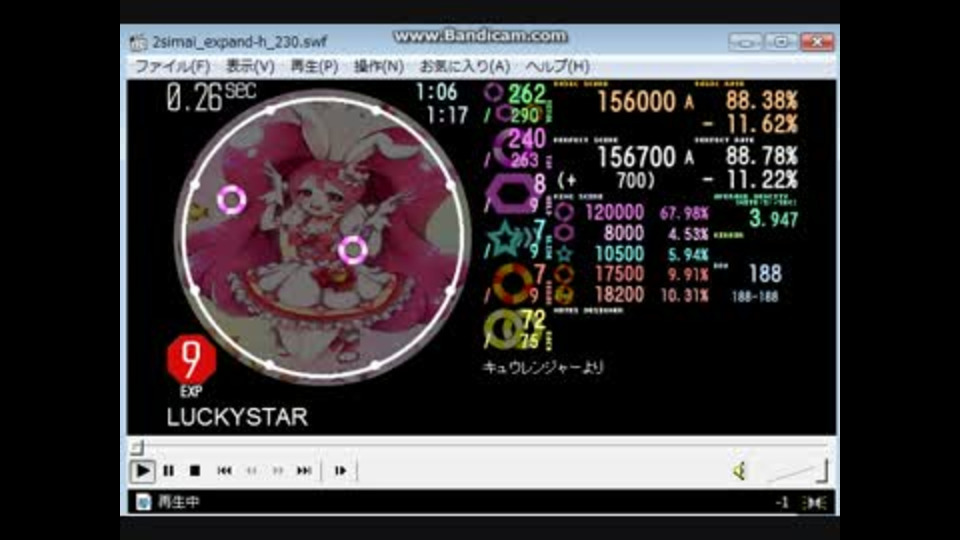Click the score value 156000
The image size is (960, 540).
(x=636, y=102)
